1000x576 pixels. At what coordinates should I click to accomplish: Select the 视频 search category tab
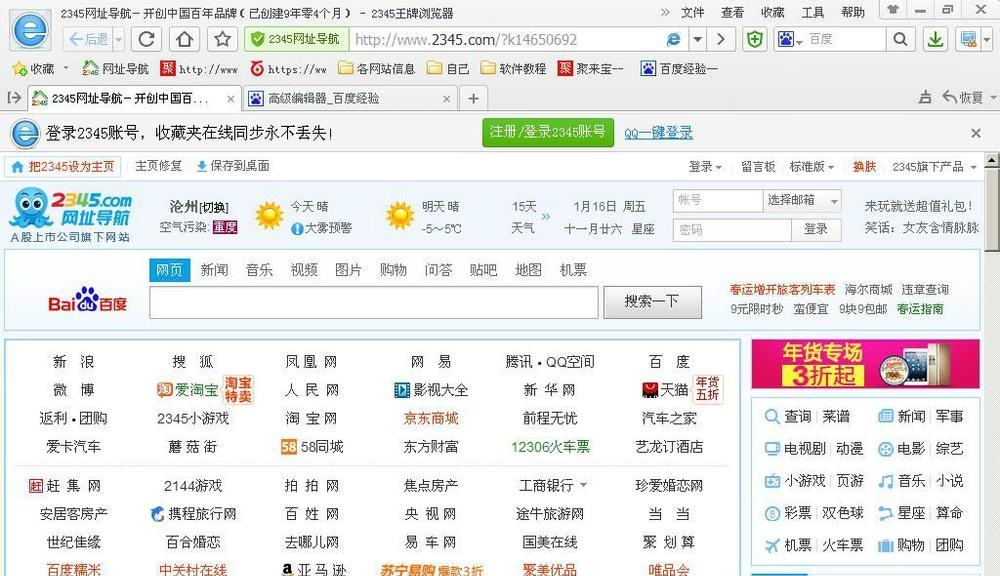coord(304,270)
